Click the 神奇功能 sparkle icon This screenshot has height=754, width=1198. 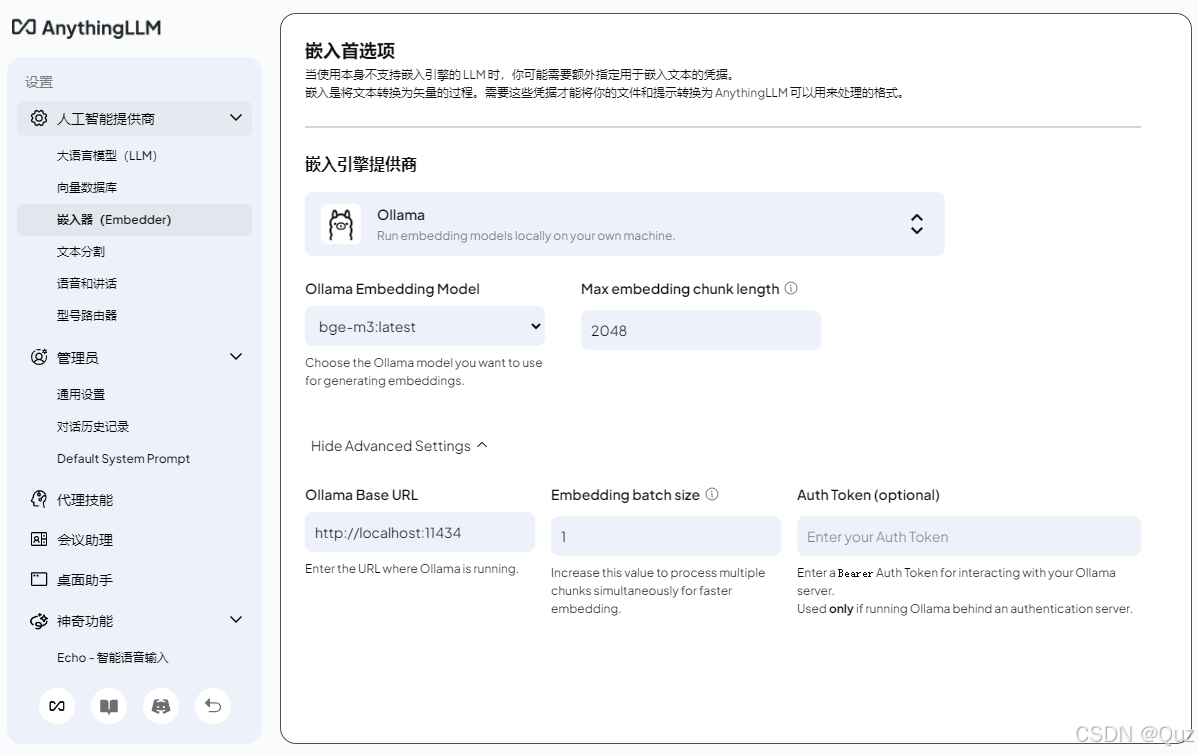[38, 620]
